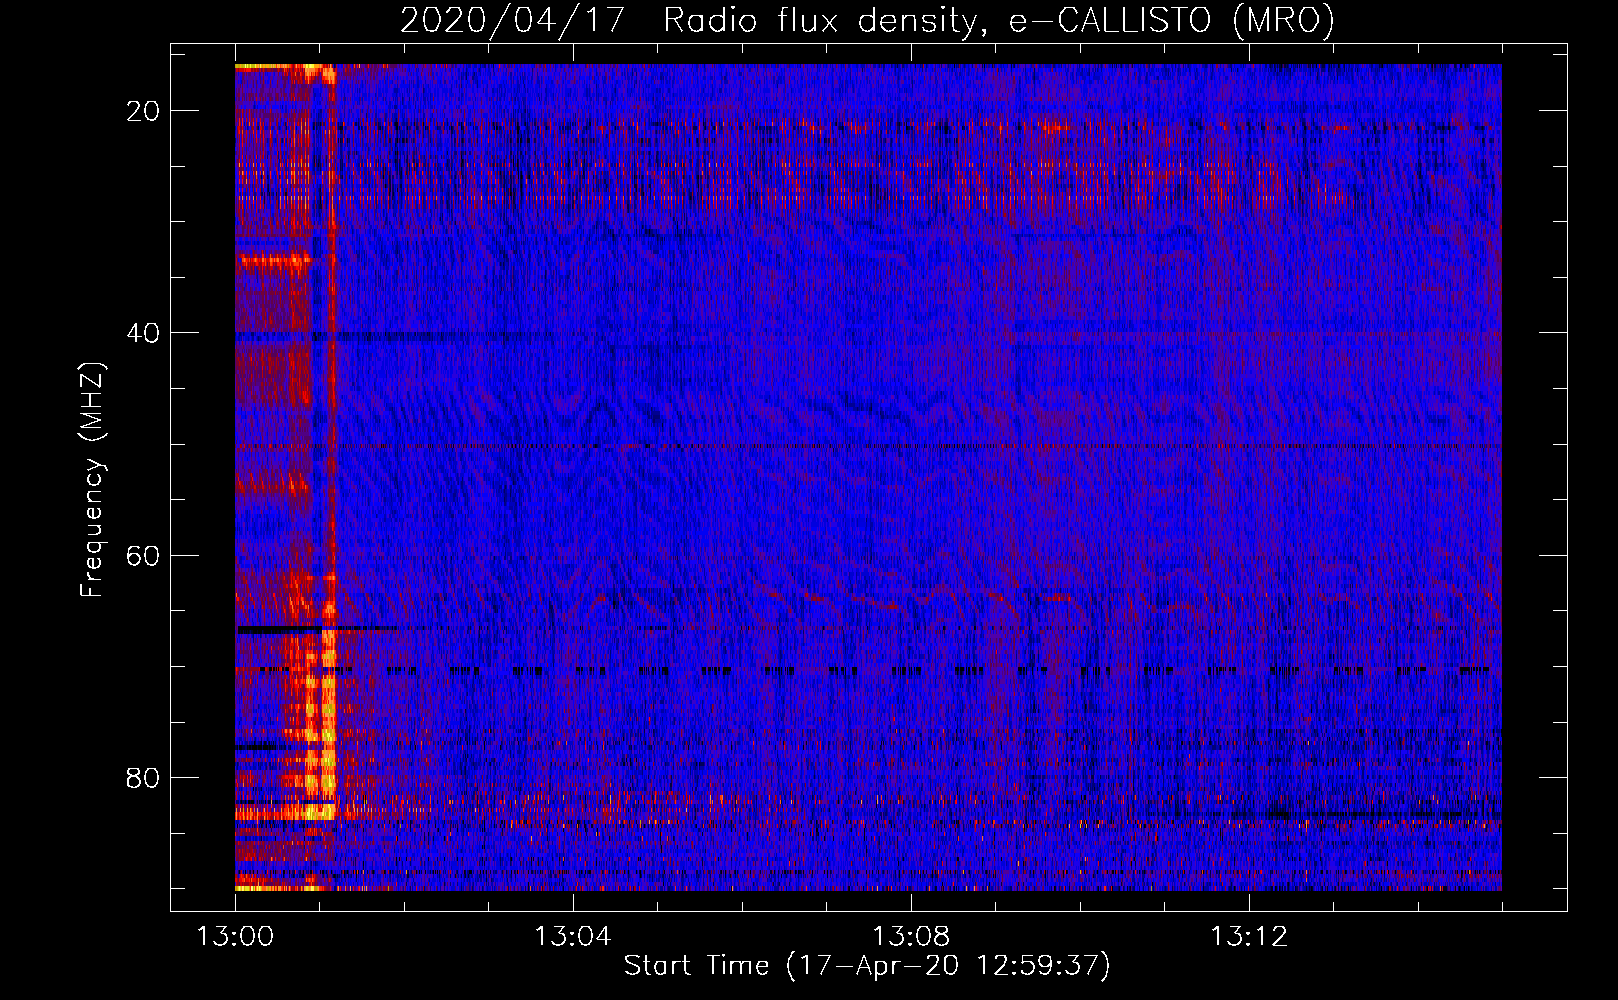This screenshot has height=1000, width=1618.
Task: Click the '60' frequency tick label
Action: click(x=143, y=555)
